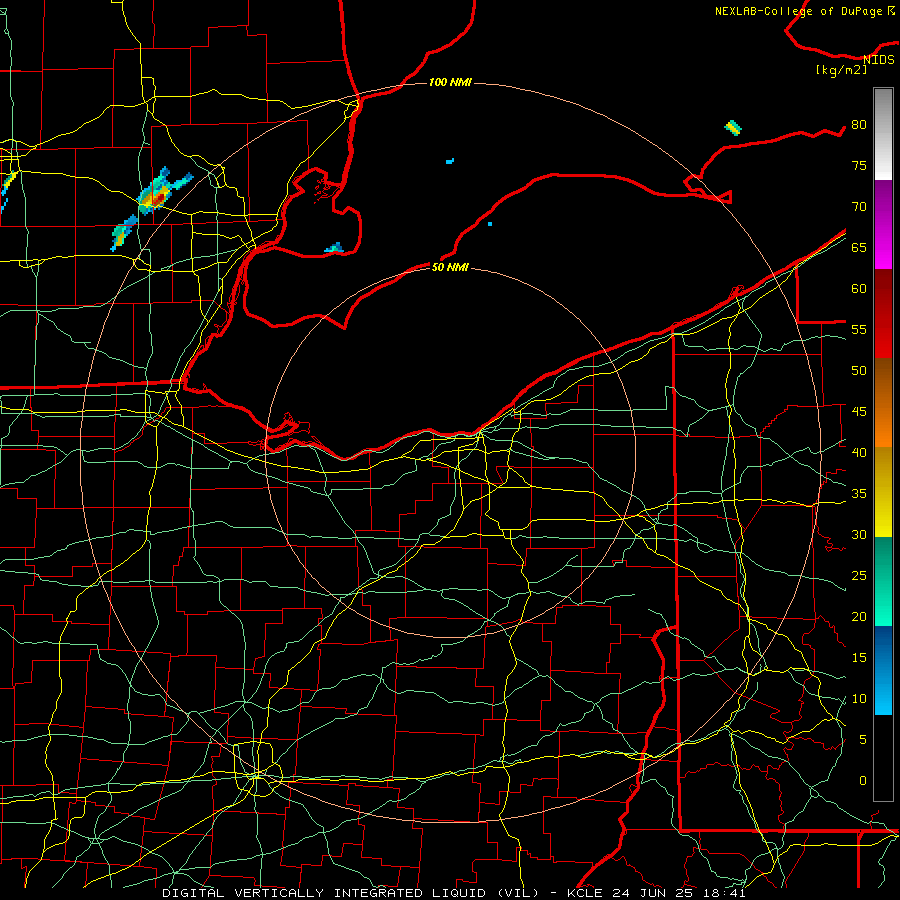Click the NIDS label
900x900 pixels.
click(x=879, y=59)
